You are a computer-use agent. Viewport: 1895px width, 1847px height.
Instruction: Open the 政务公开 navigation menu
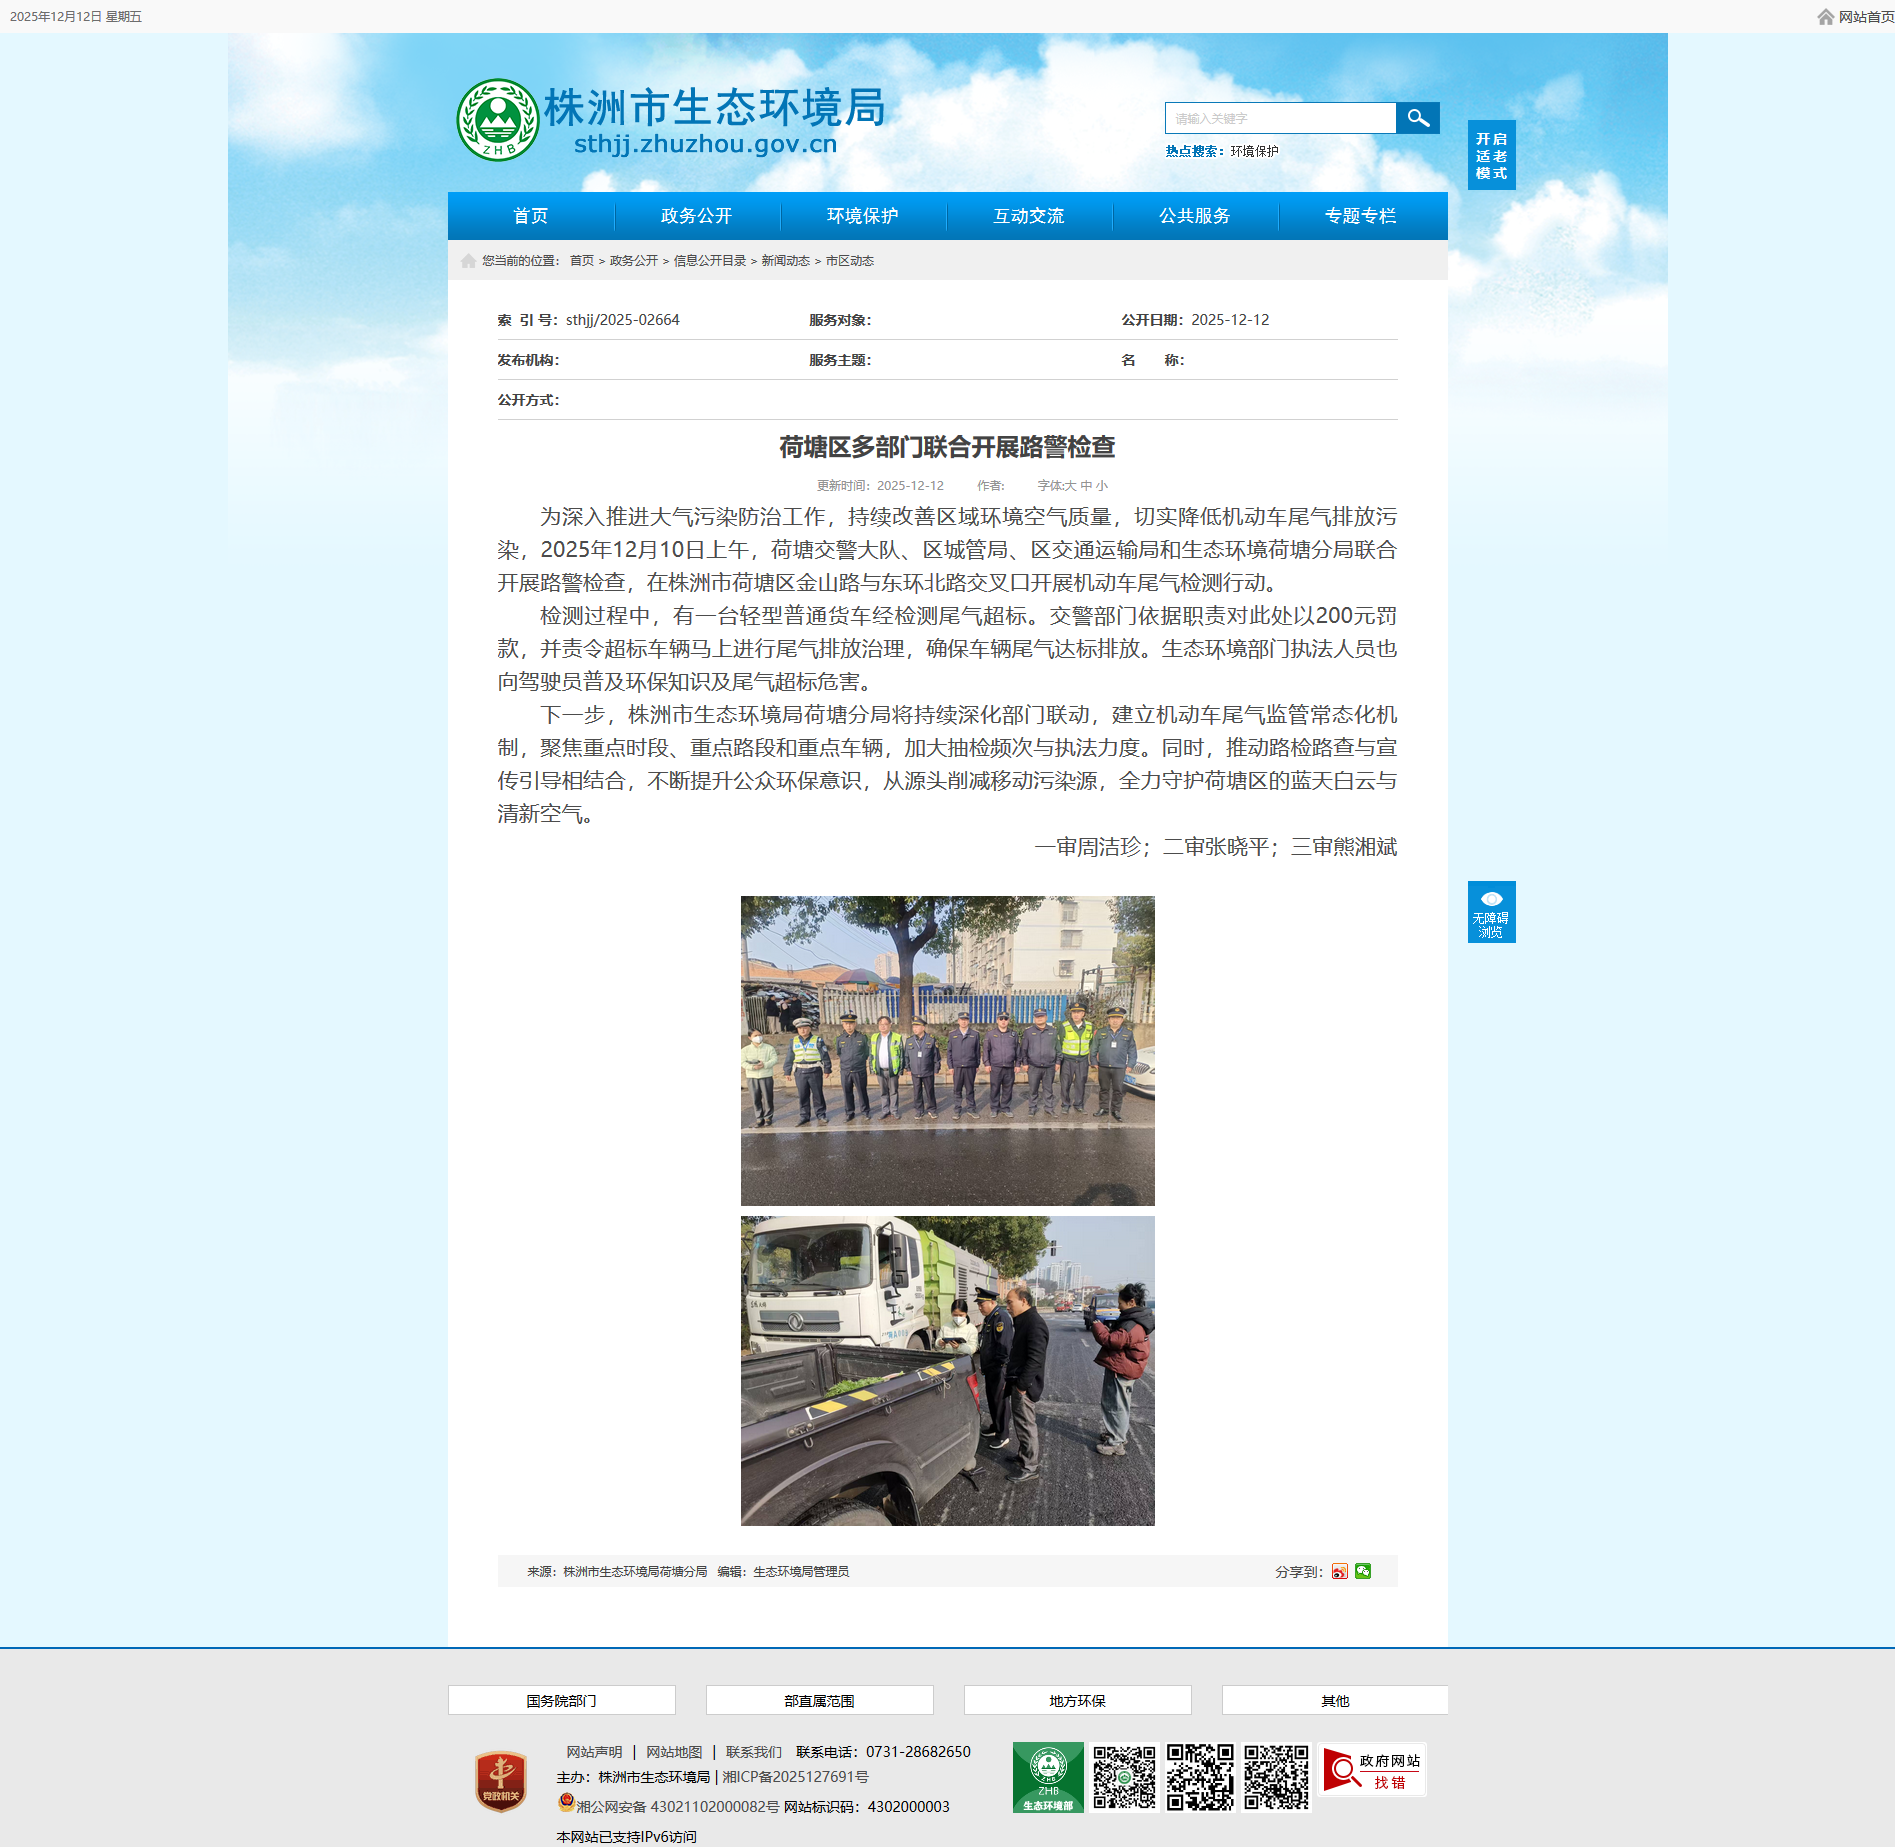[x=696, y=216]
